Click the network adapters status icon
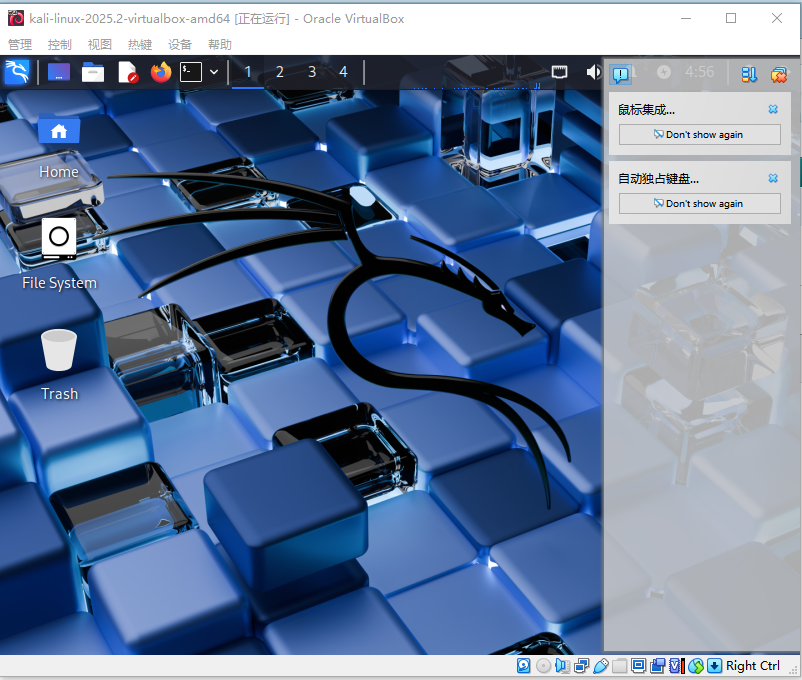Viewport: 802px width, 680px height. point(582,666)
